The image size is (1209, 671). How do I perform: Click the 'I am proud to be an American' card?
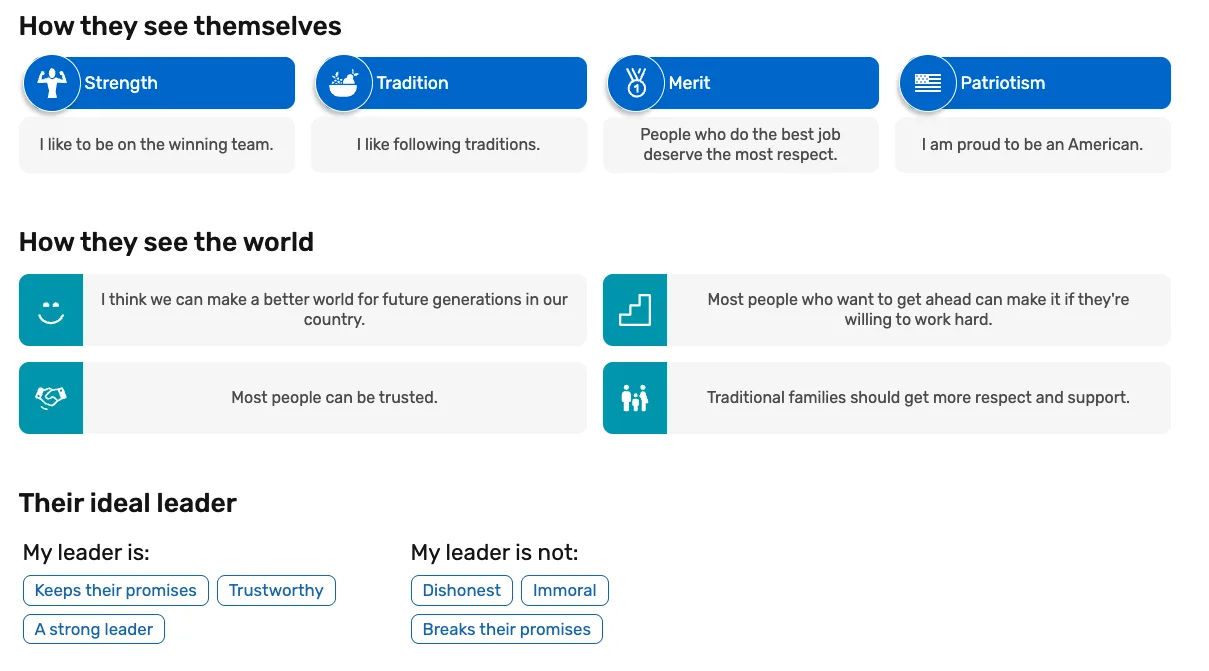coord(1032,145)
